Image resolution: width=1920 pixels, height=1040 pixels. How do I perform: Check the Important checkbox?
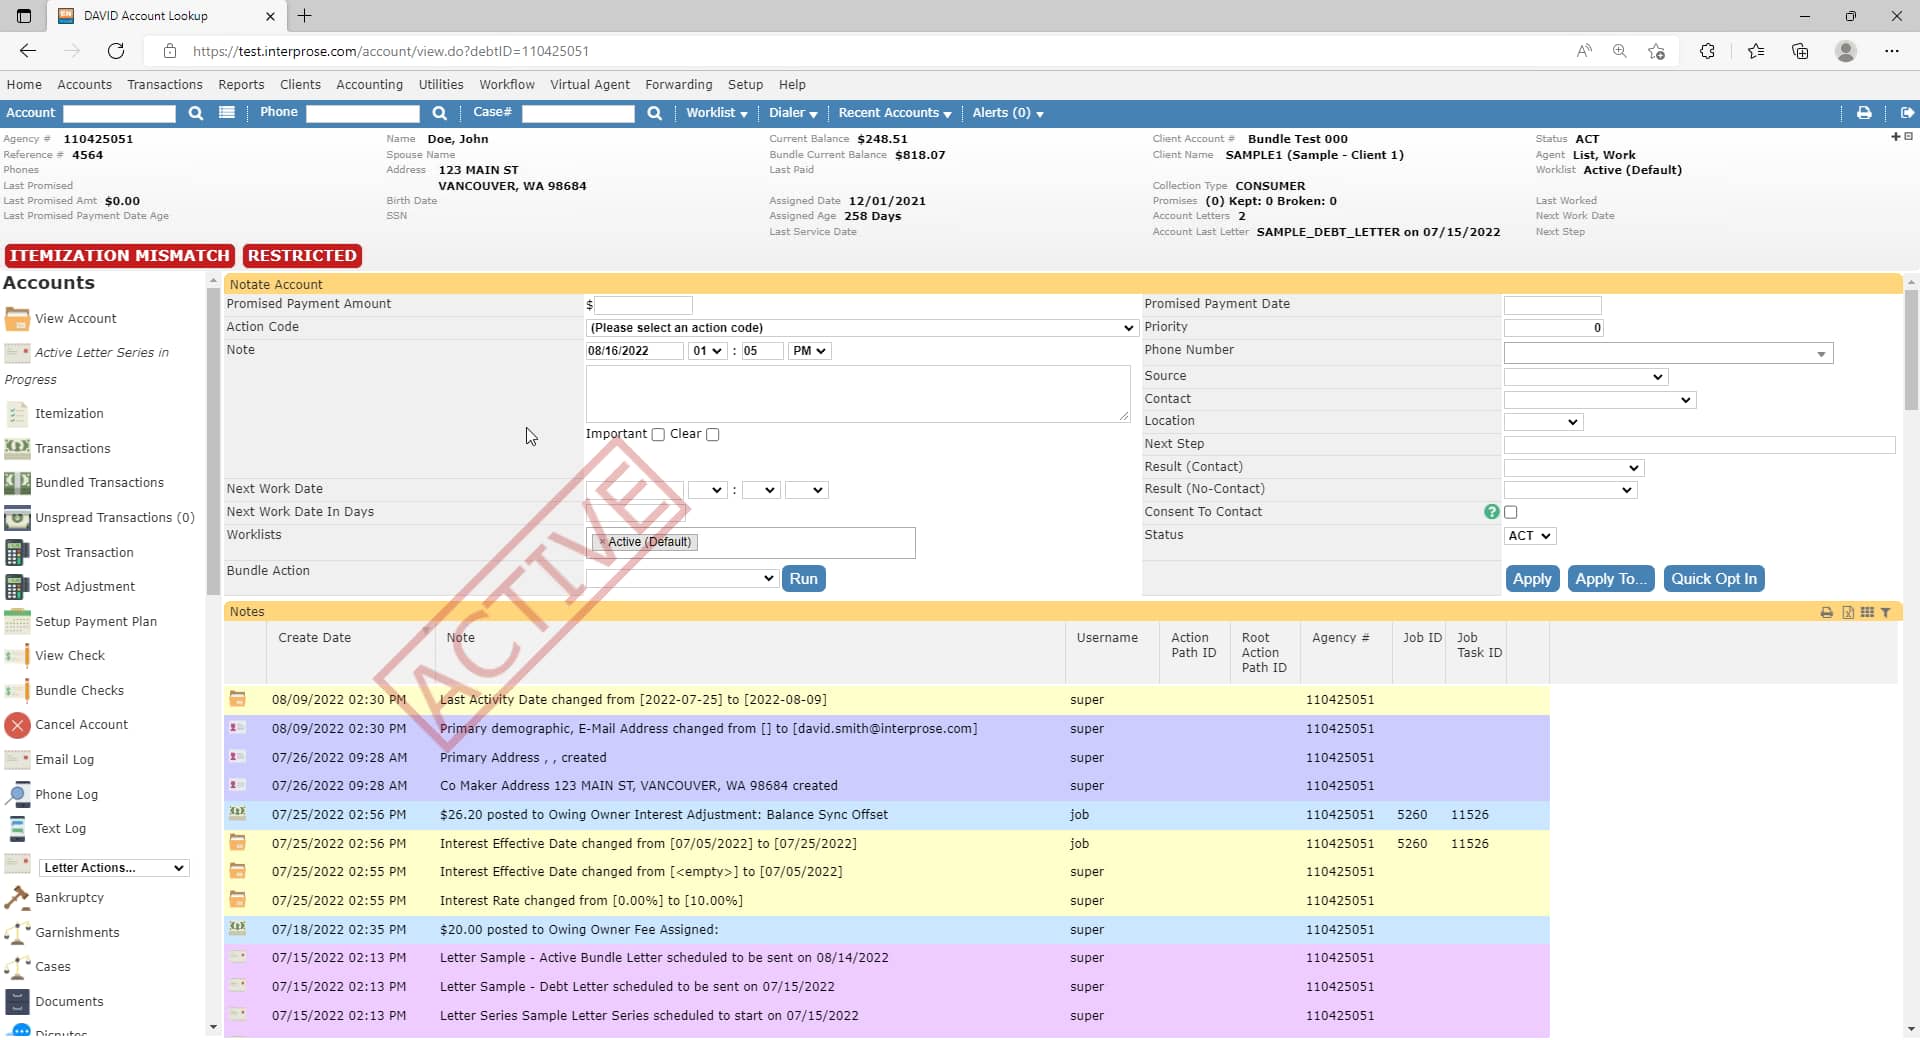[x=658, y=435]
